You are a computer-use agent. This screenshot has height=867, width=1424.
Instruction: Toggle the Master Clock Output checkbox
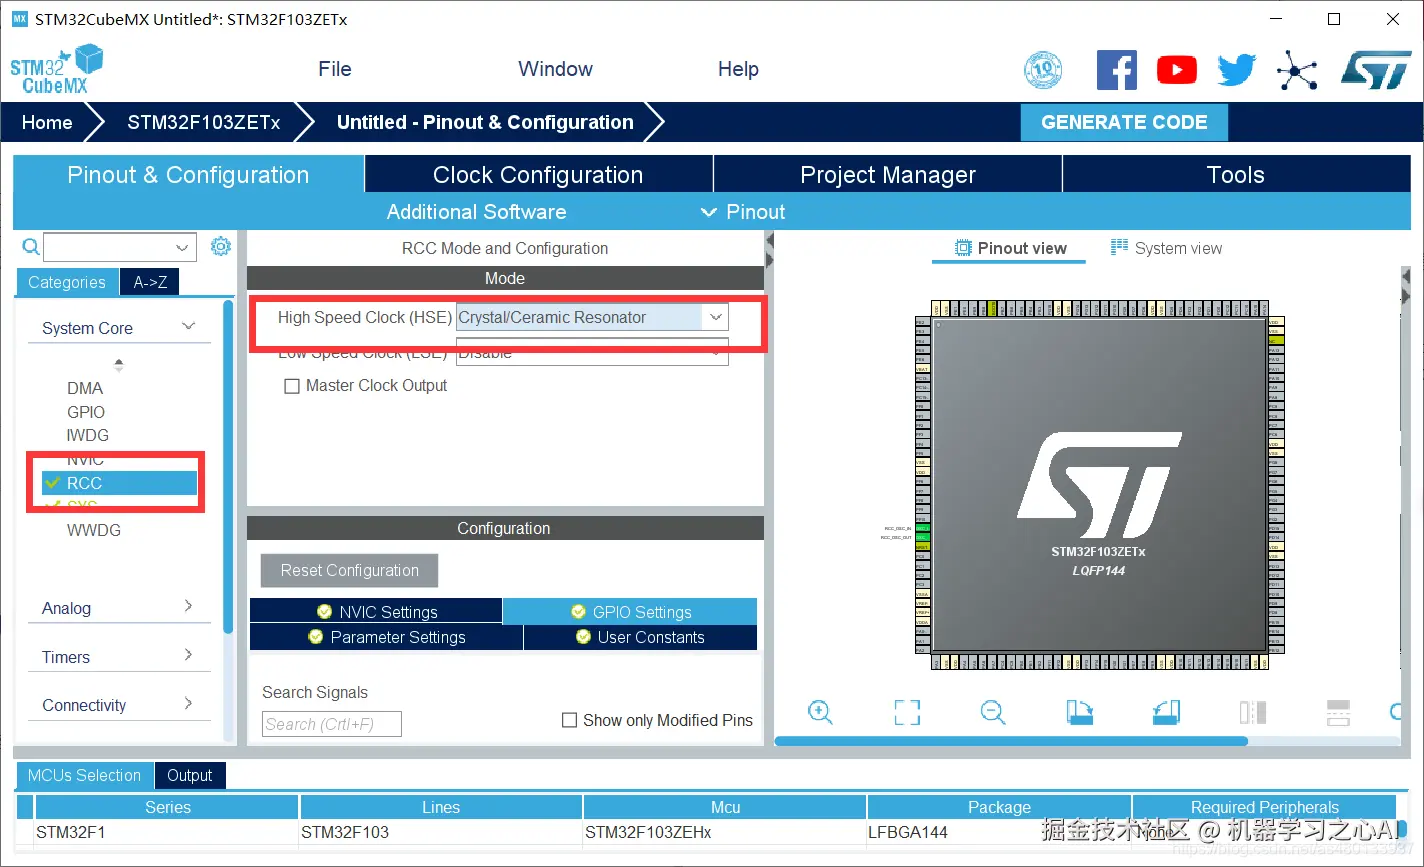point(292,386)
